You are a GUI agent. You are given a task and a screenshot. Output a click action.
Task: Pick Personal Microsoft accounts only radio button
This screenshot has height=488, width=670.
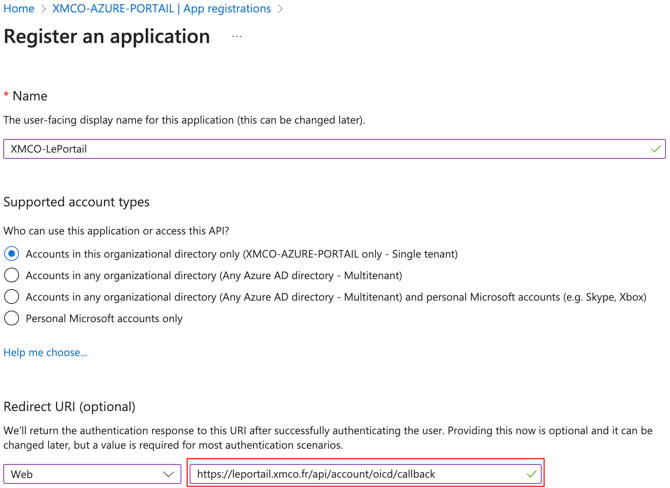(x=12, y=318)
